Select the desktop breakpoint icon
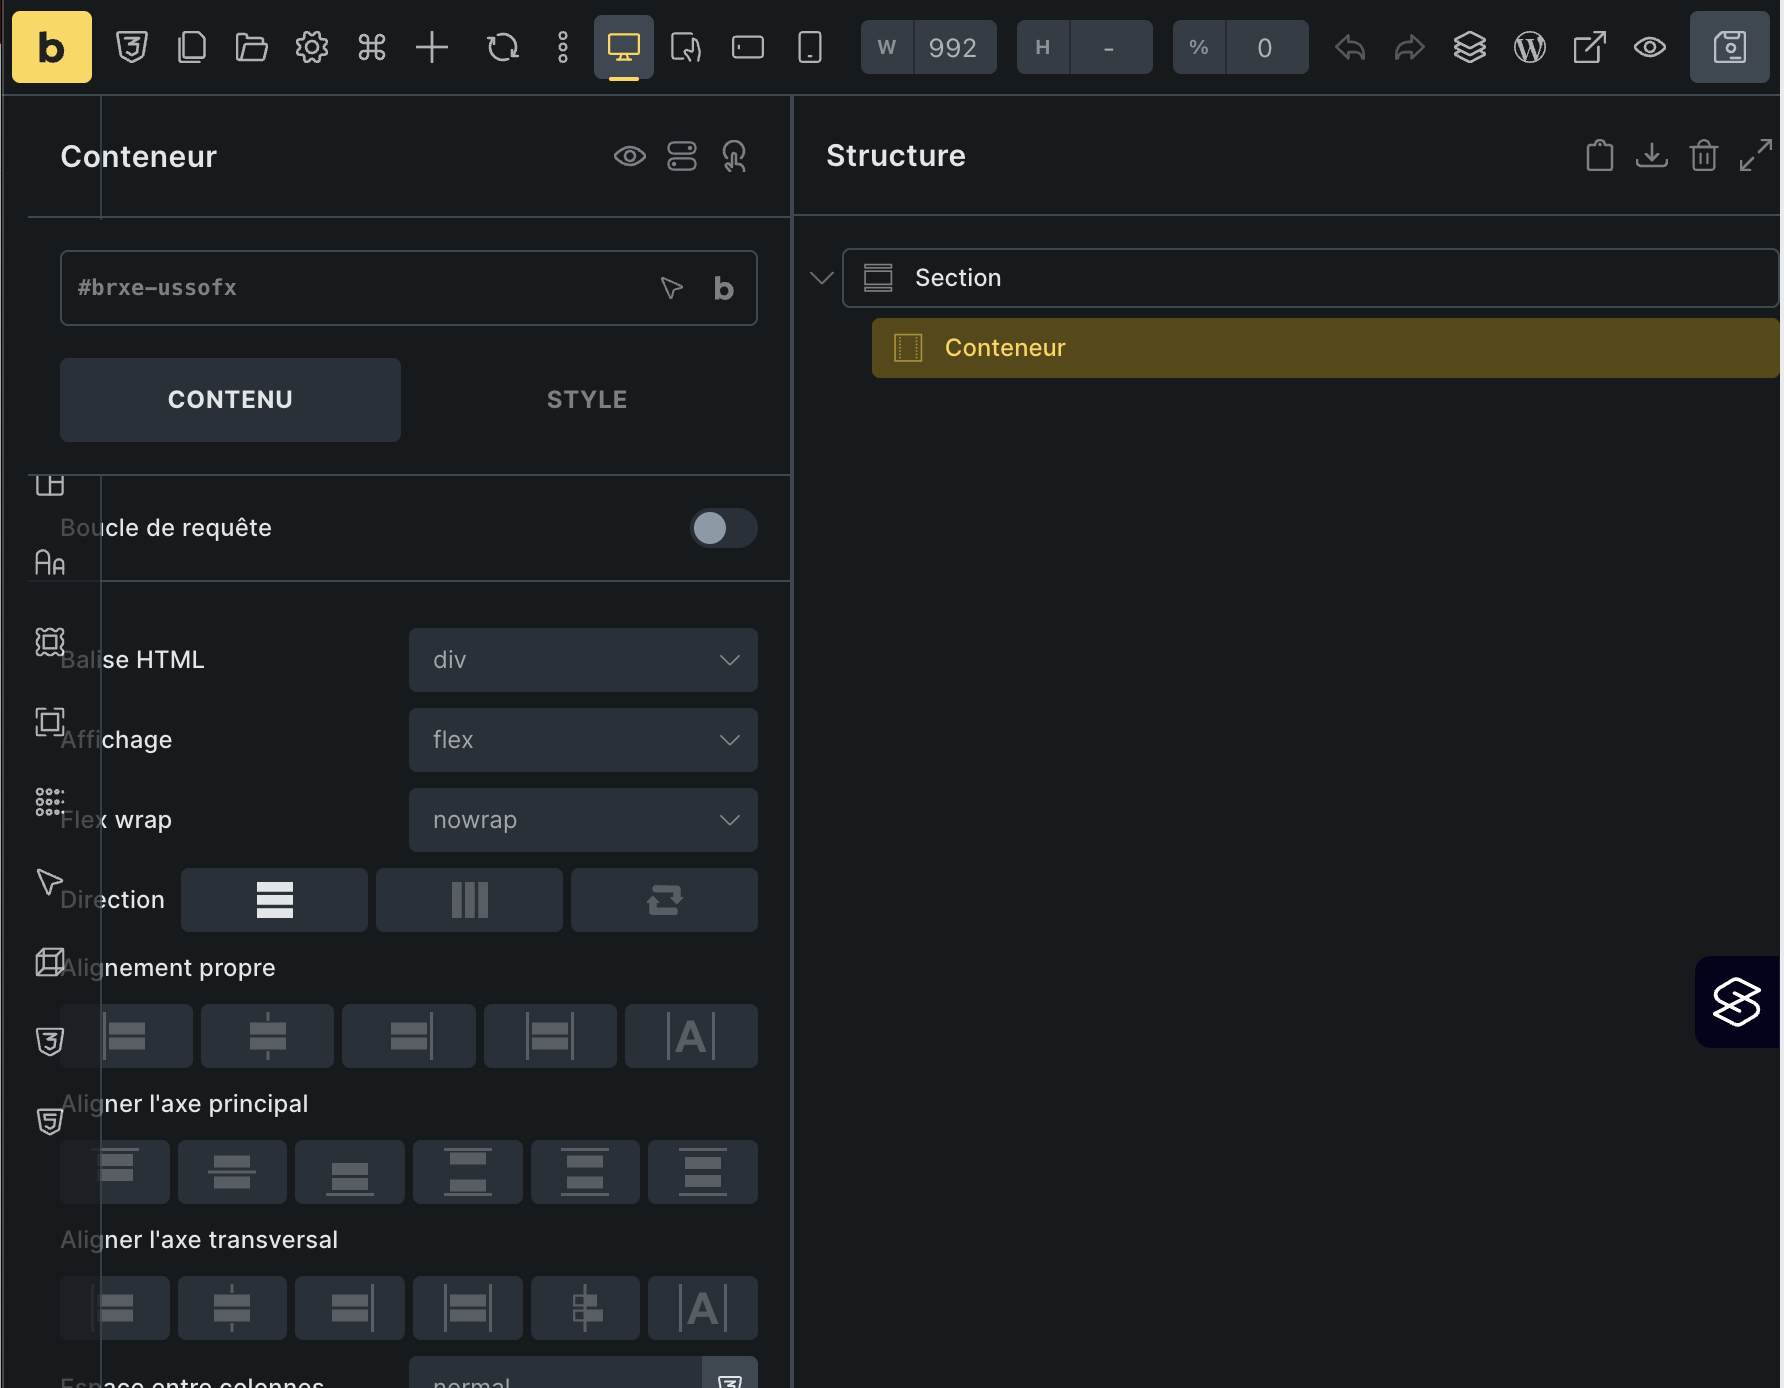Screen dimensions: 1784x1388 [x=624, y=47]
